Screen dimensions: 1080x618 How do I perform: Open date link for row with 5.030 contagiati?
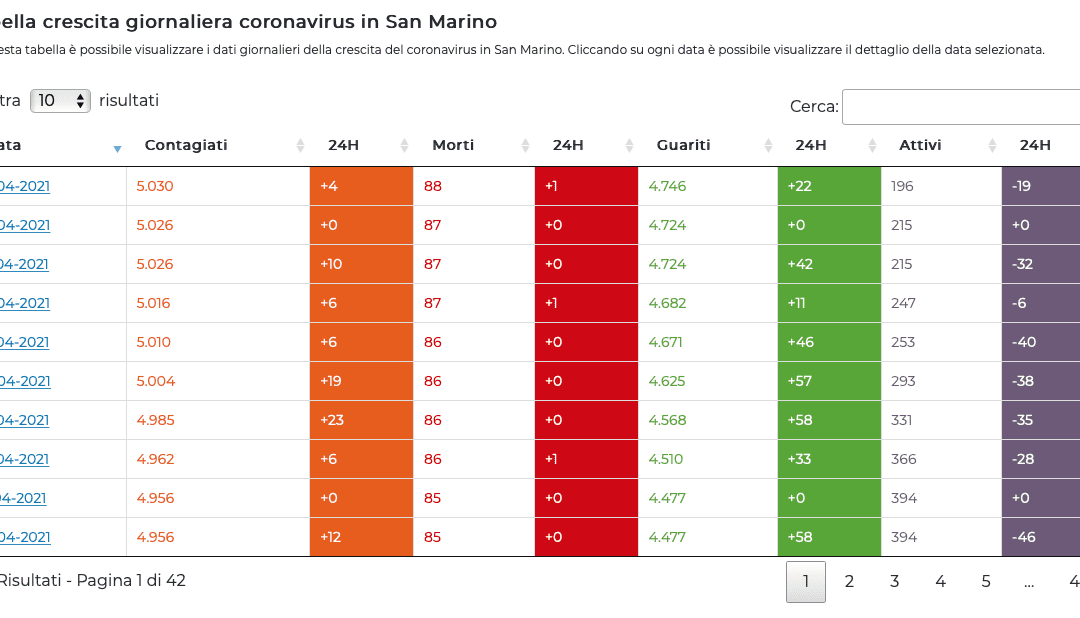[x=25, y=186]
